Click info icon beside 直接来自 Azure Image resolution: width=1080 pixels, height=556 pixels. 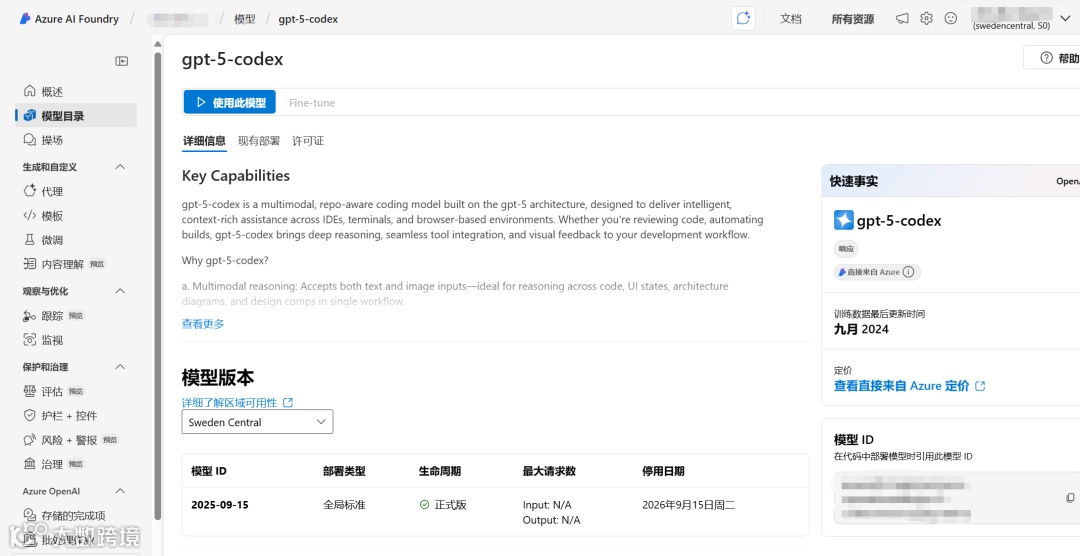(x=908, y=271)
